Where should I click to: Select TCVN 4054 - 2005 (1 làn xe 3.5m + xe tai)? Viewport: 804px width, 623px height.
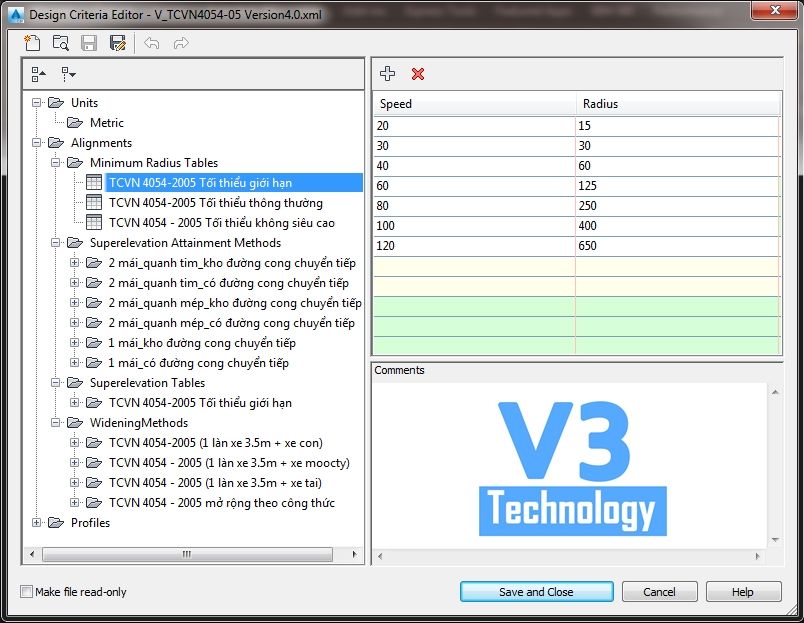point(215,483)
